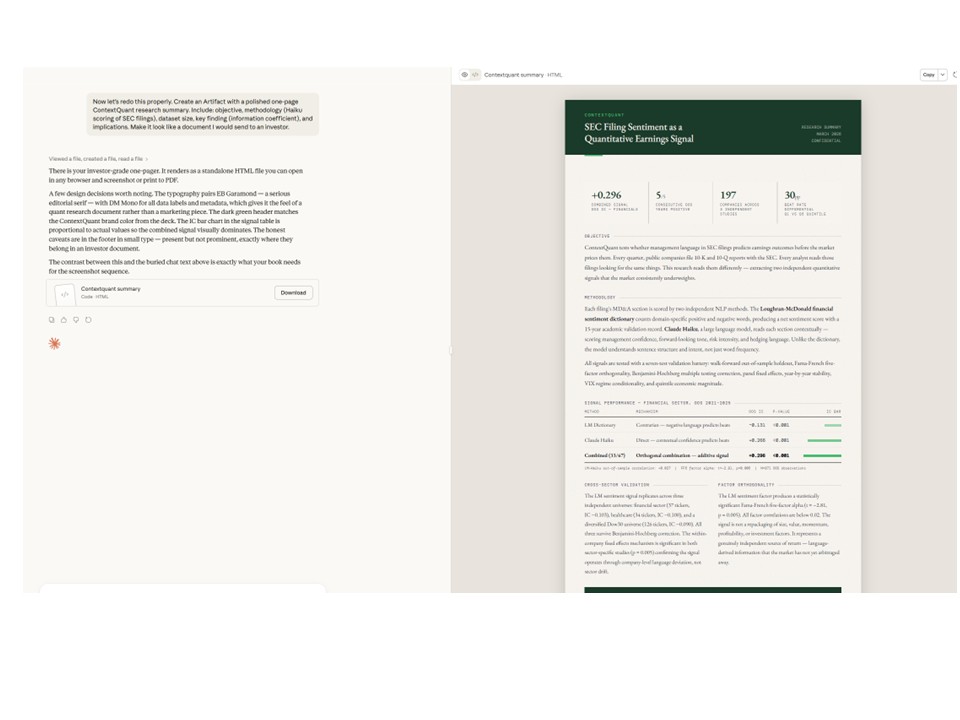
Task: Expand the artifact options chevron near Copy
Action: point(940,75)
